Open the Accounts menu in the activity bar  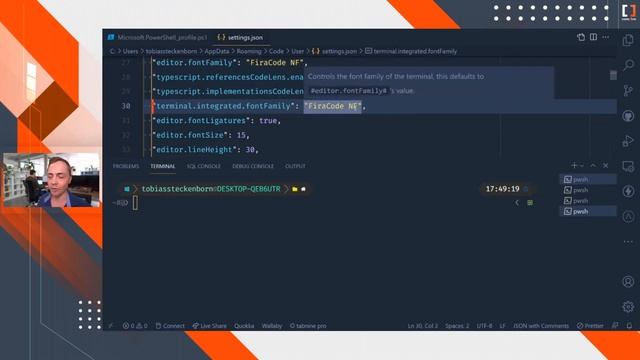tap(628, 282)
